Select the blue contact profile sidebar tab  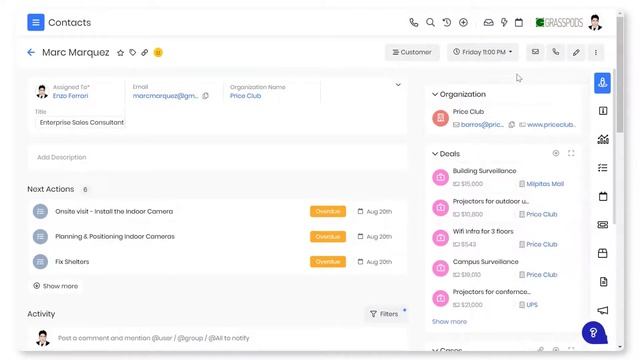coord(602,83)
